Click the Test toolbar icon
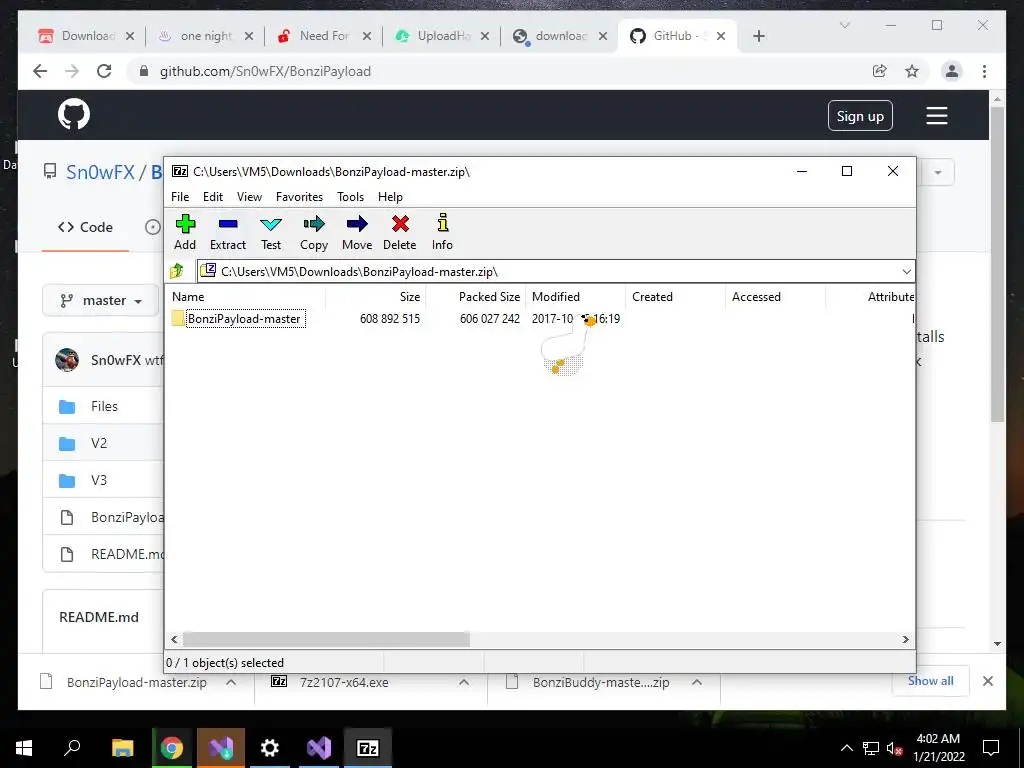Viewport: 1024px width, 768px height. coord(271,232)
